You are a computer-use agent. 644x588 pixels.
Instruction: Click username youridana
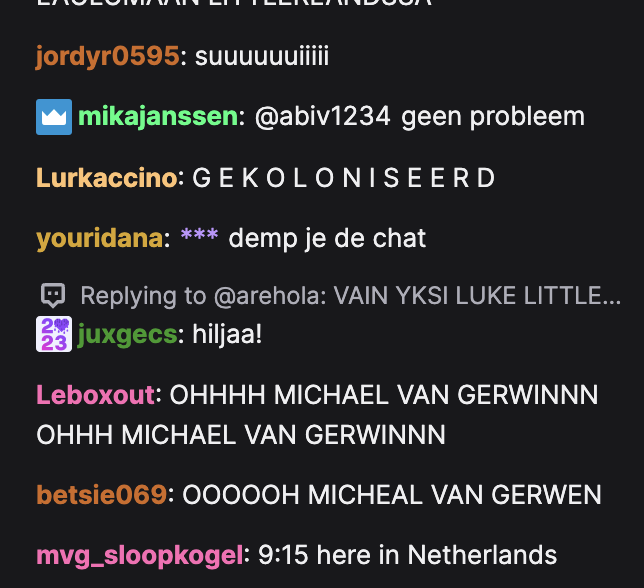(x=100, y=239)
